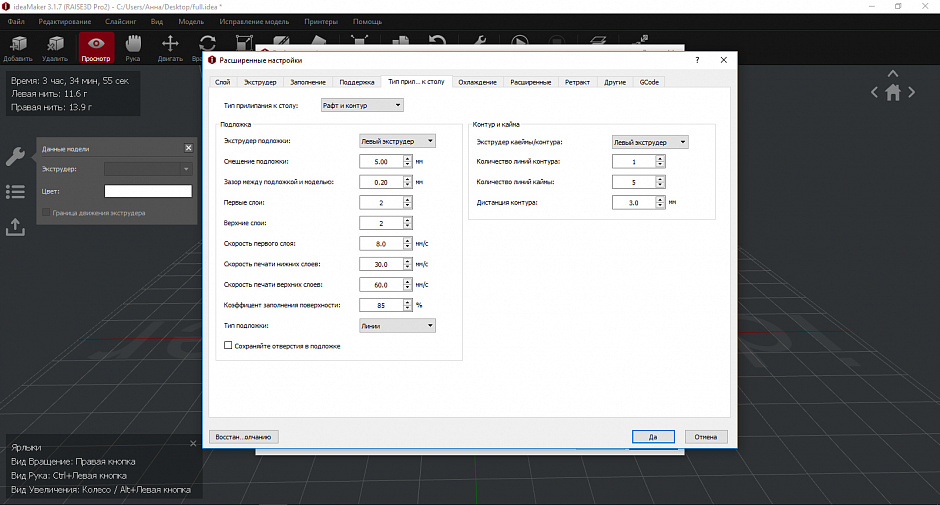Click the Да button

click(x=653, y=437)
